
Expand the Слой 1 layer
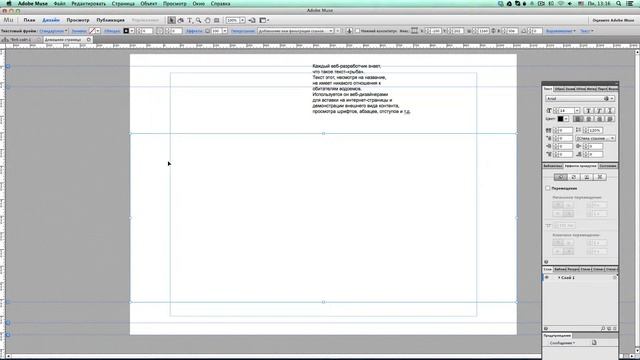(x=559, y=278)
